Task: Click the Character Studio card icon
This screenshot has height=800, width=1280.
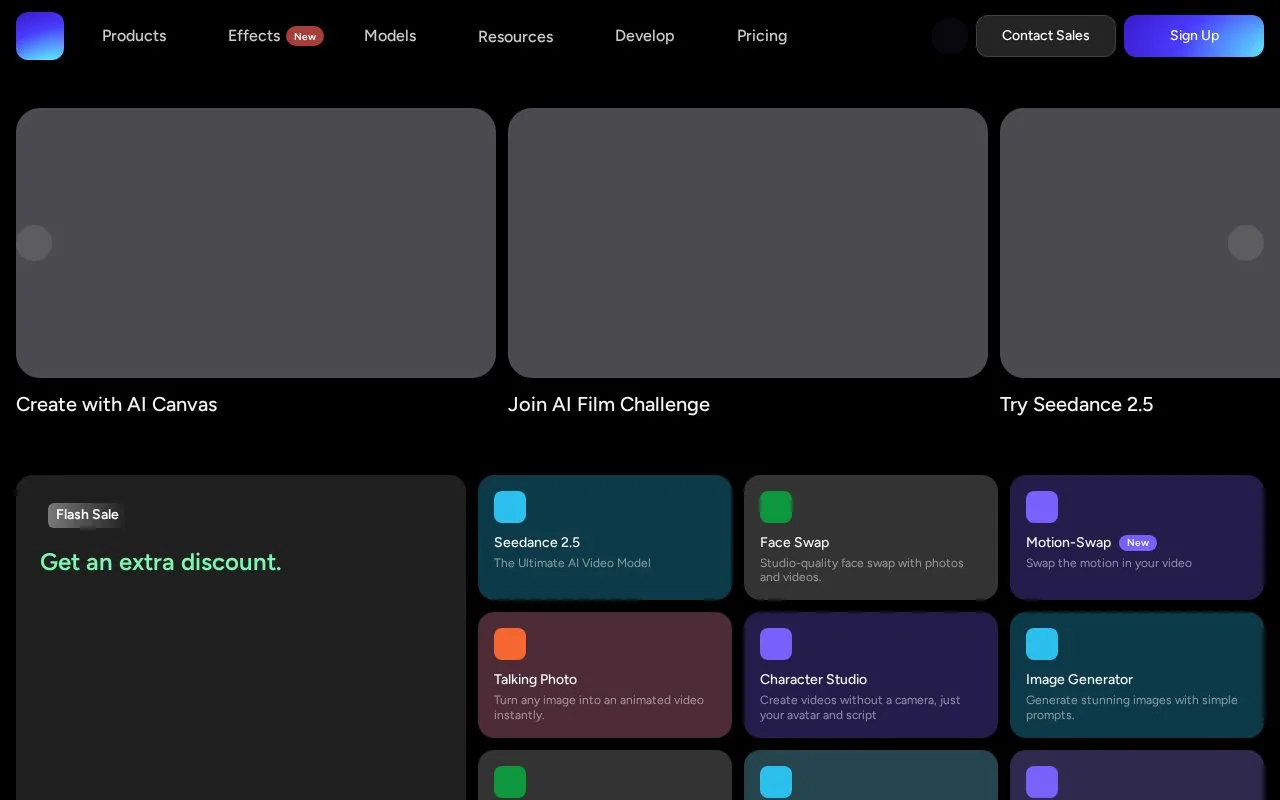Action: pyautogui.click(x=776, y=644)
